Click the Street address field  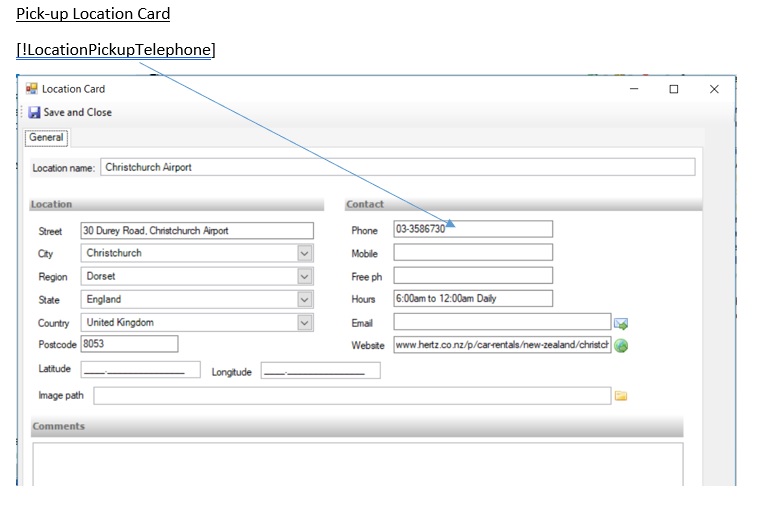(x=196, y=231)
